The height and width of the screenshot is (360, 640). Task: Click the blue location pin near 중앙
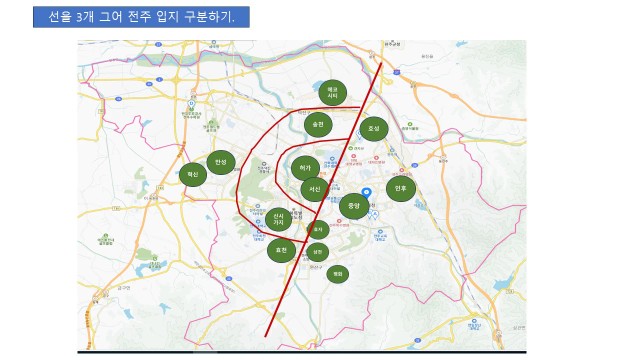coord(367,193)
